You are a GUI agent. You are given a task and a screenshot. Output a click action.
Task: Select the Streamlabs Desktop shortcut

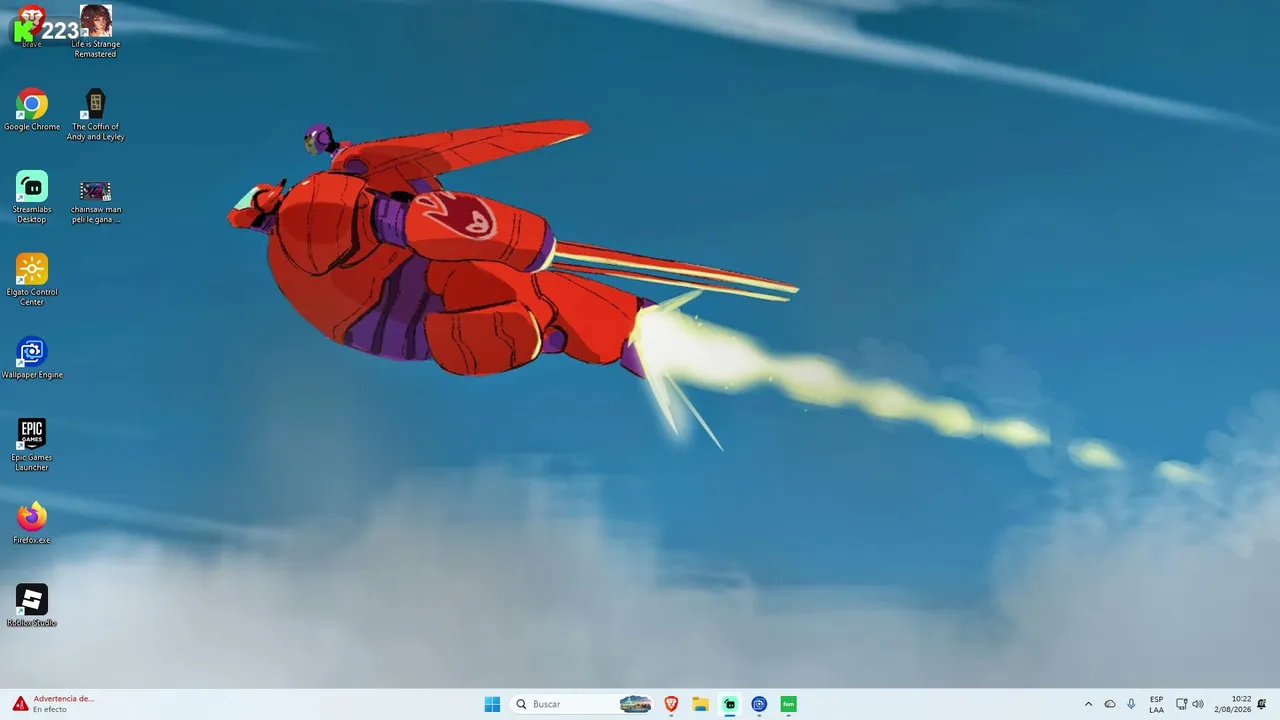click(32, 197)
